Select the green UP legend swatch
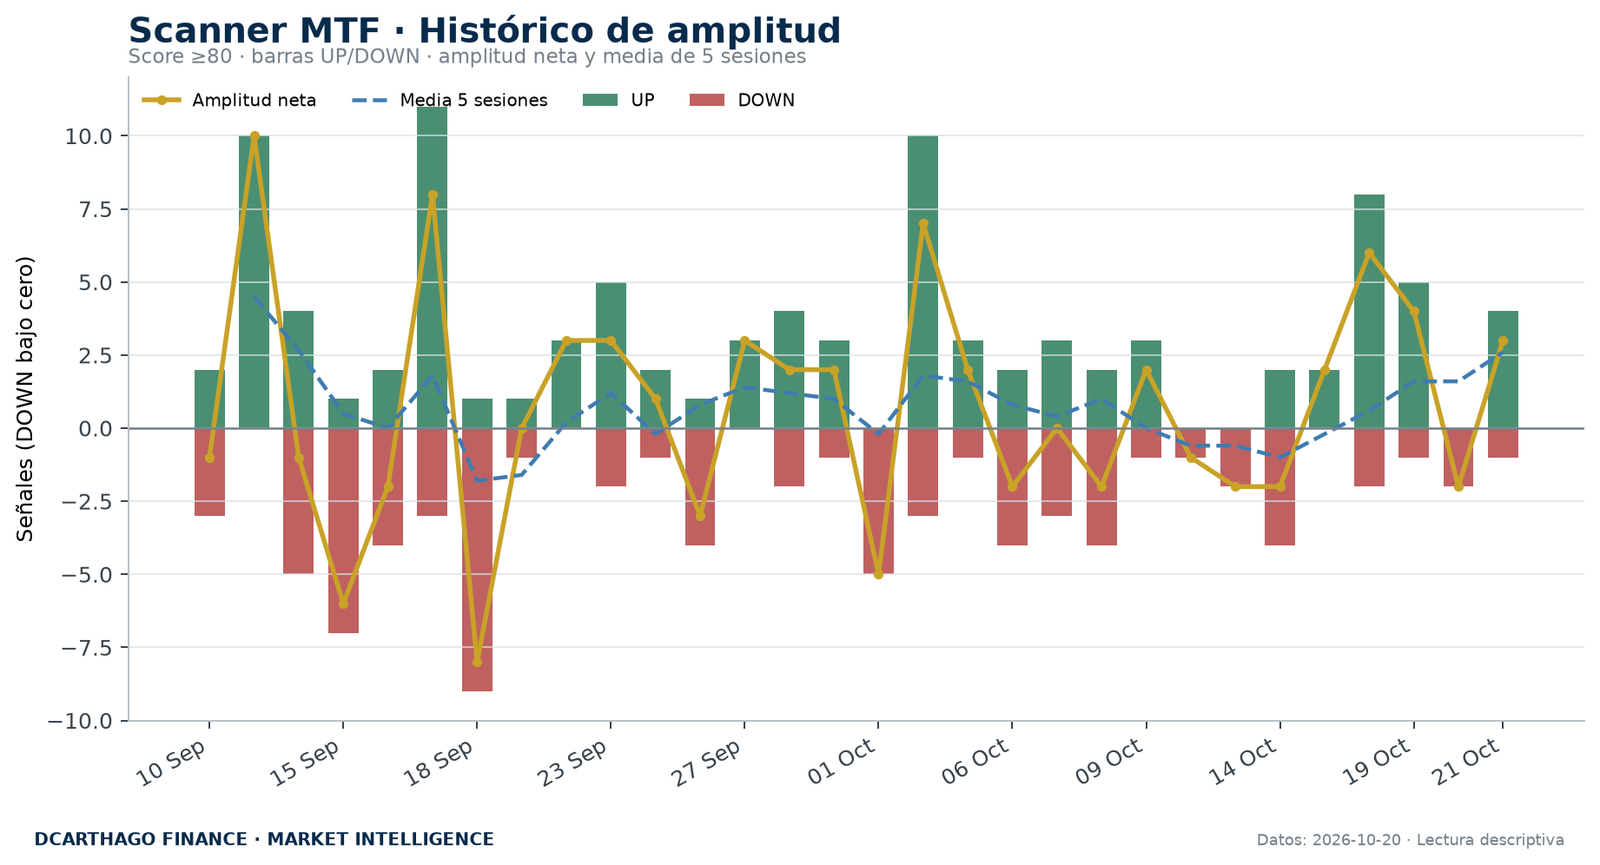Screen dimensions: 1600x865 pyautogui.click(x=601, y=100)
